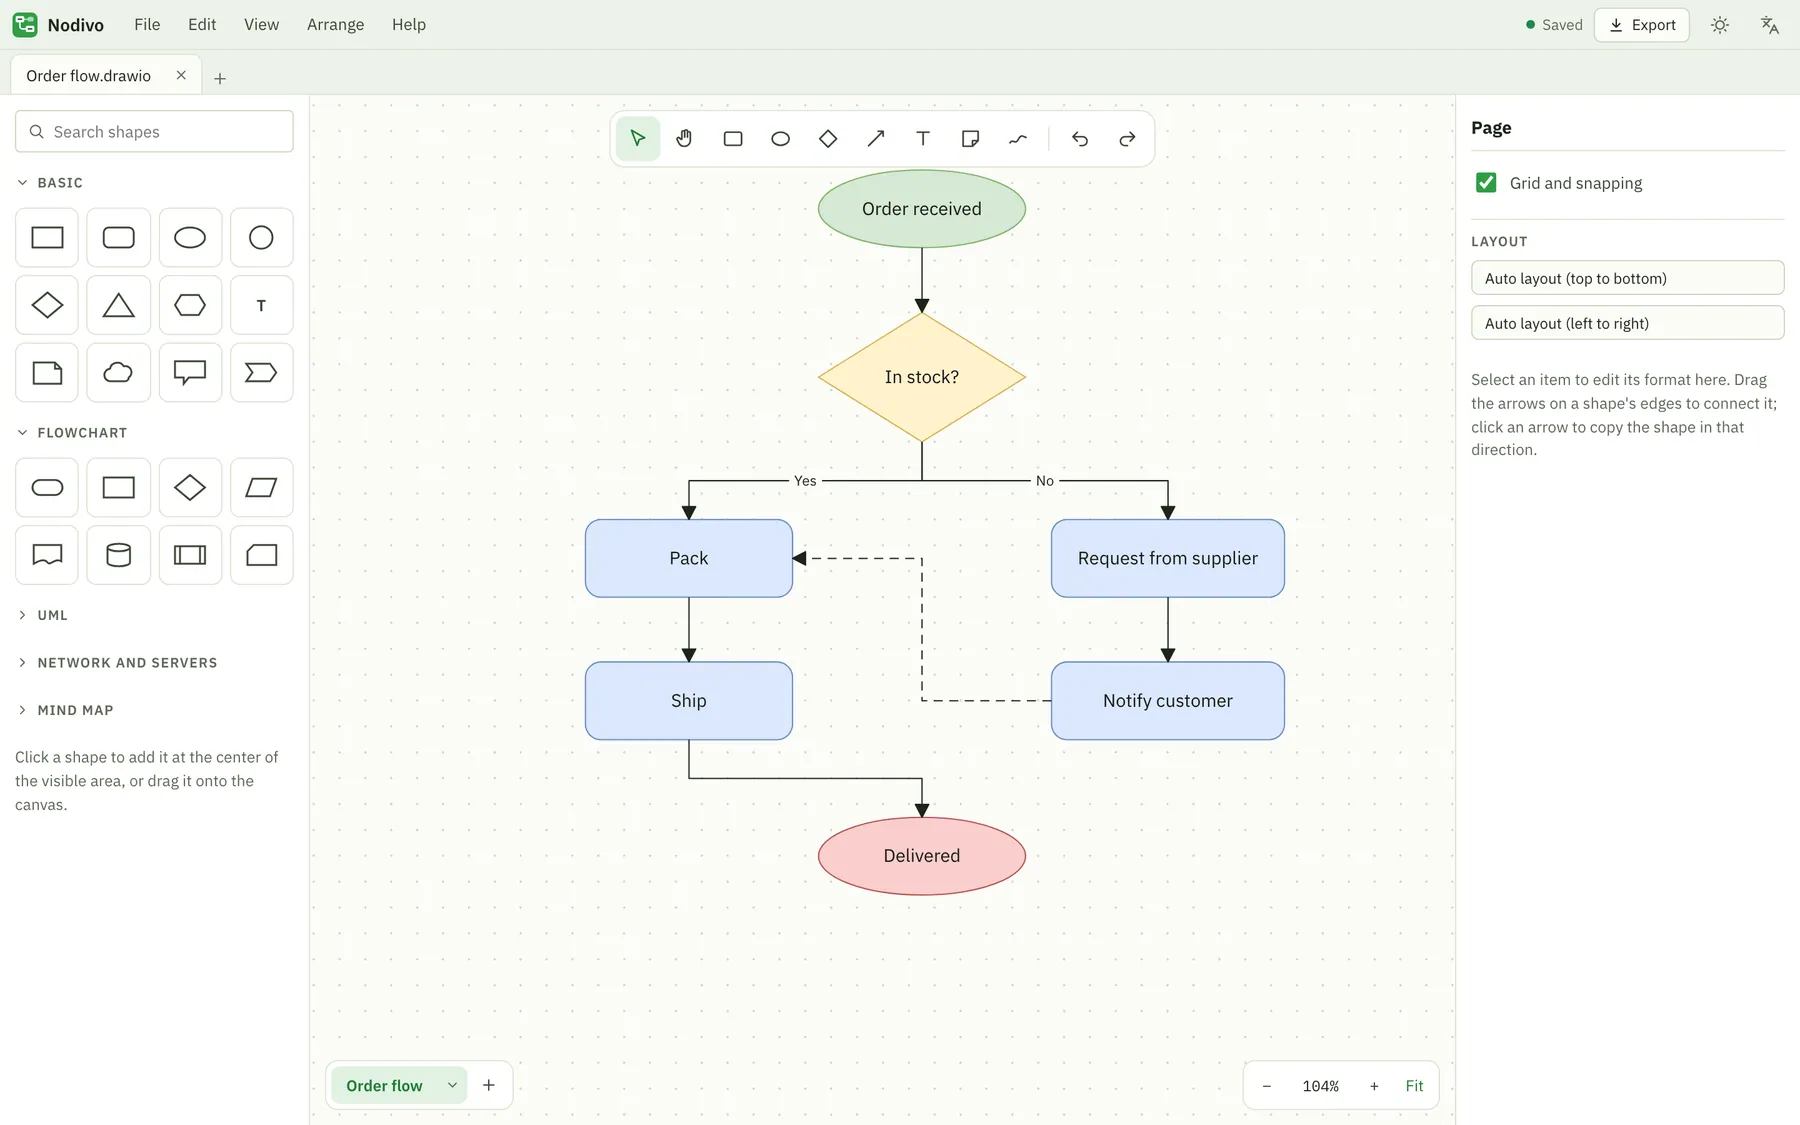The height and width of the screenshot is (1125, 1800).
Task: Apply Auto layout (left to right)
Action: (1627, 323)
